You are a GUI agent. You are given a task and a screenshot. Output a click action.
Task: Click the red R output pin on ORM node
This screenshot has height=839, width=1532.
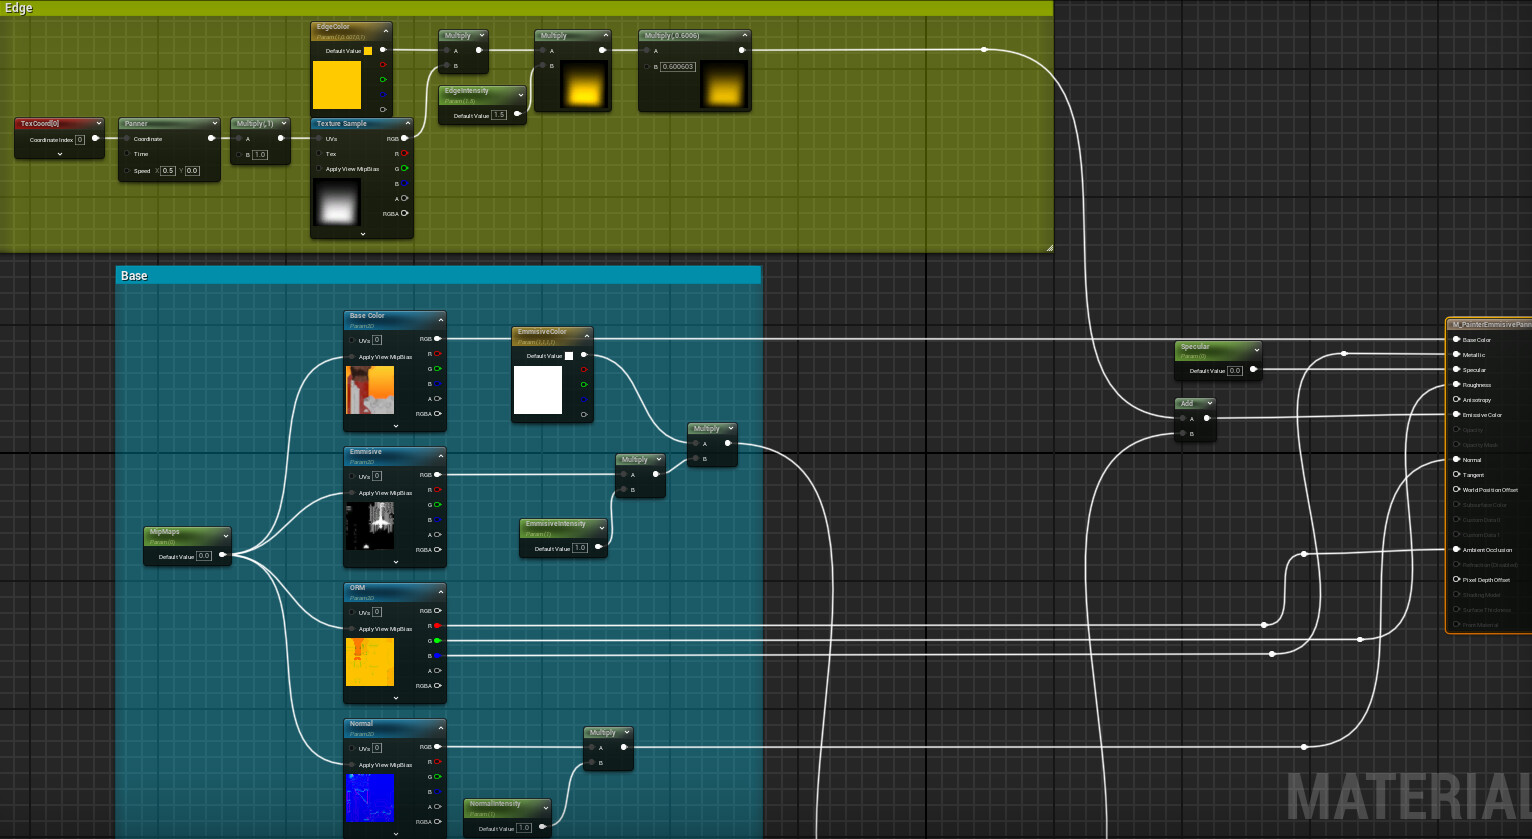[437, 626]
